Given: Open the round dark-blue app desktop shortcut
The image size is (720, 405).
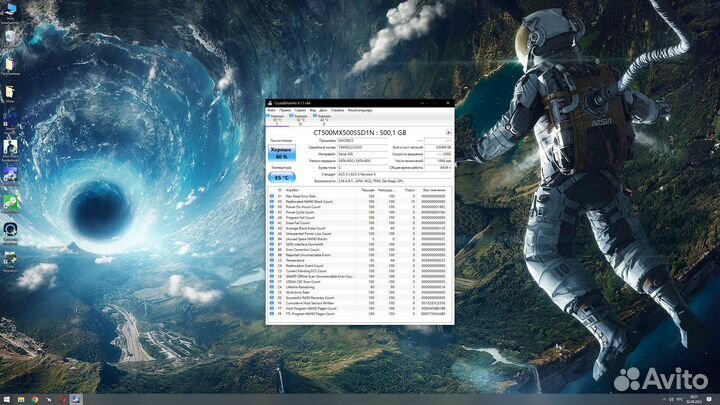Looking at the screenshot, I should (x=10, y=232).
